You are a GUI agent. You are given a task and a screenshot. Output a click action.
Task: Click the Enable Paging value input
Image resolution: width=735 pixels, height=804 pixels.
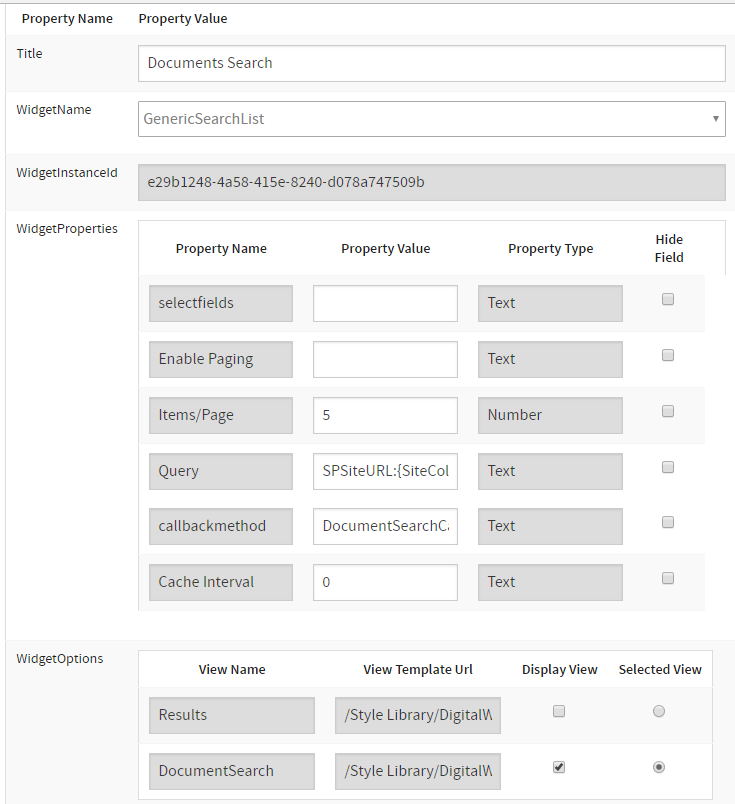pos(385,359)
